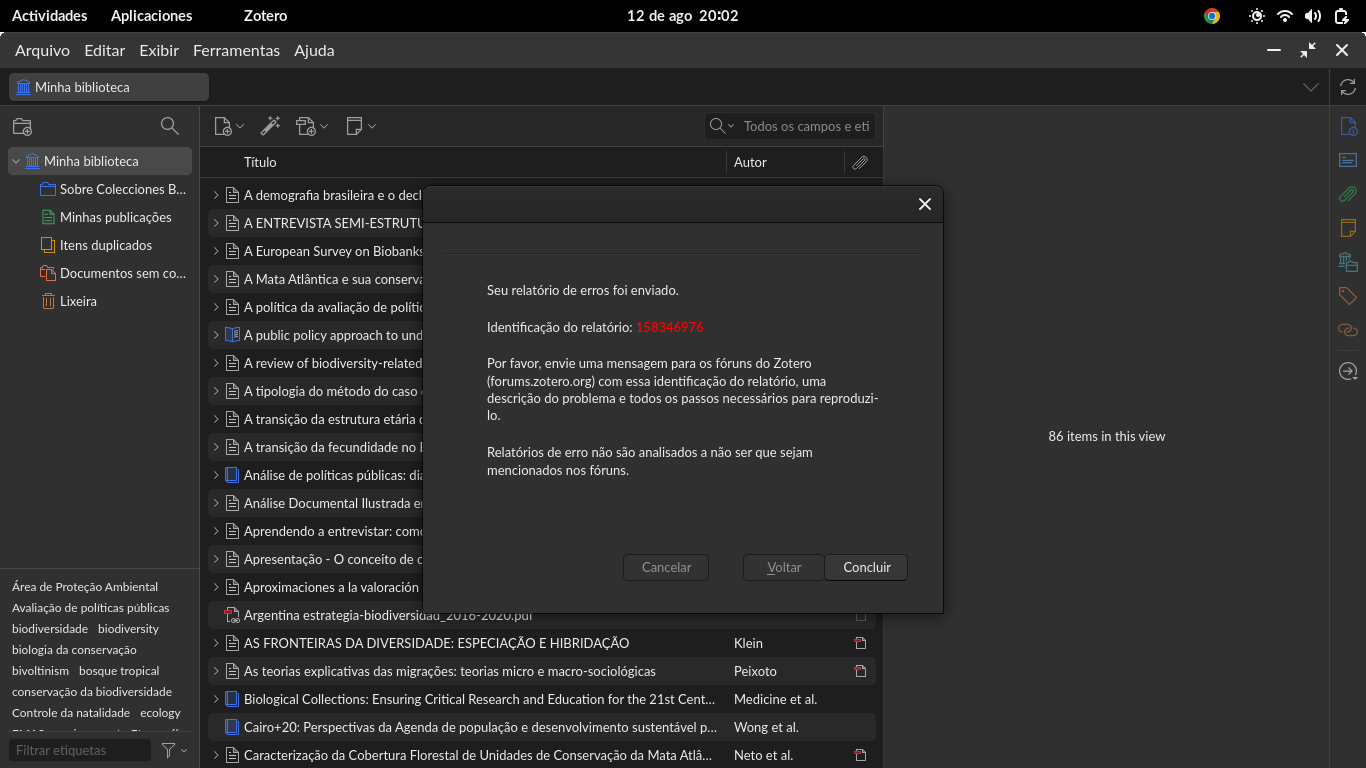Click the collections search magnifier icon
Image resolution: width=1366 pixels, height=768 pixels.
(170, 126)
